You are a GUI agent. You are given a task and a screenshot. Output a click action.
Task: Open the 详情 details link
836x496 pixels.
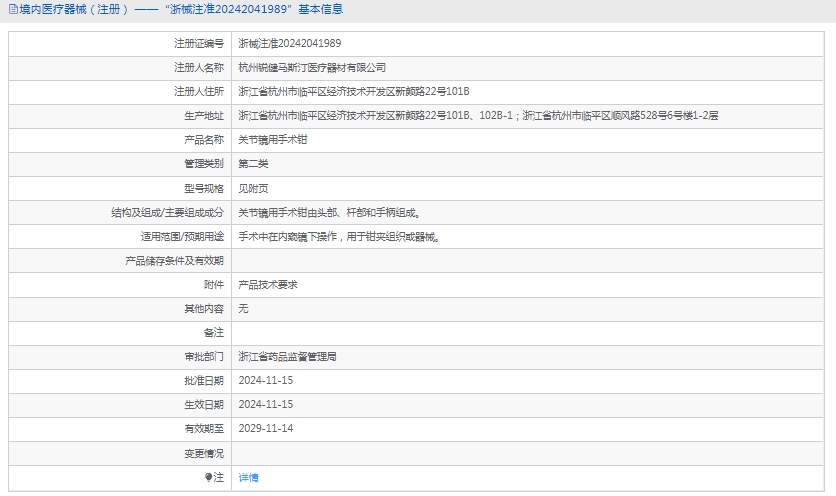[x=248, y=478]
